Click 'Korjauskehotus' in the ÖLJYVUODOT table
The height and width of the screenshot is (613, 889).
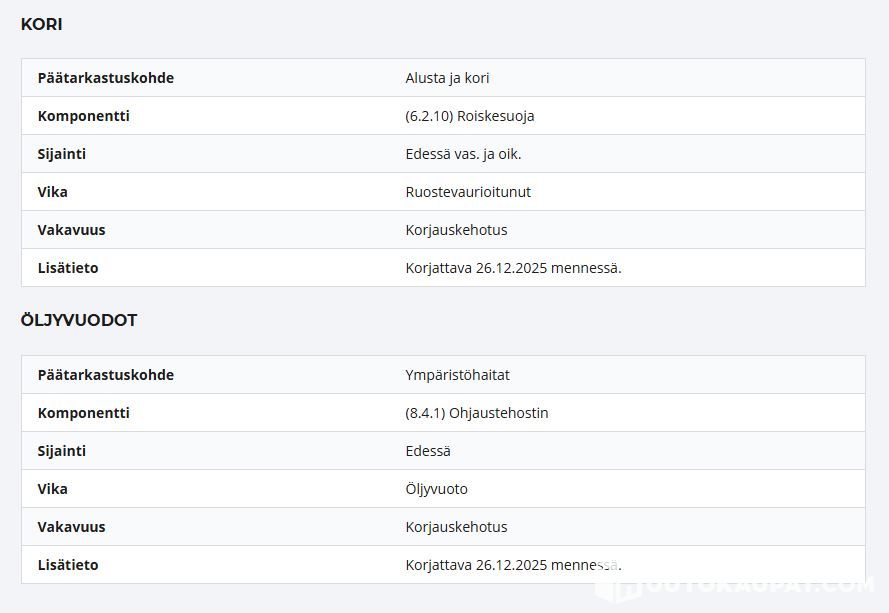pos(456,527)
